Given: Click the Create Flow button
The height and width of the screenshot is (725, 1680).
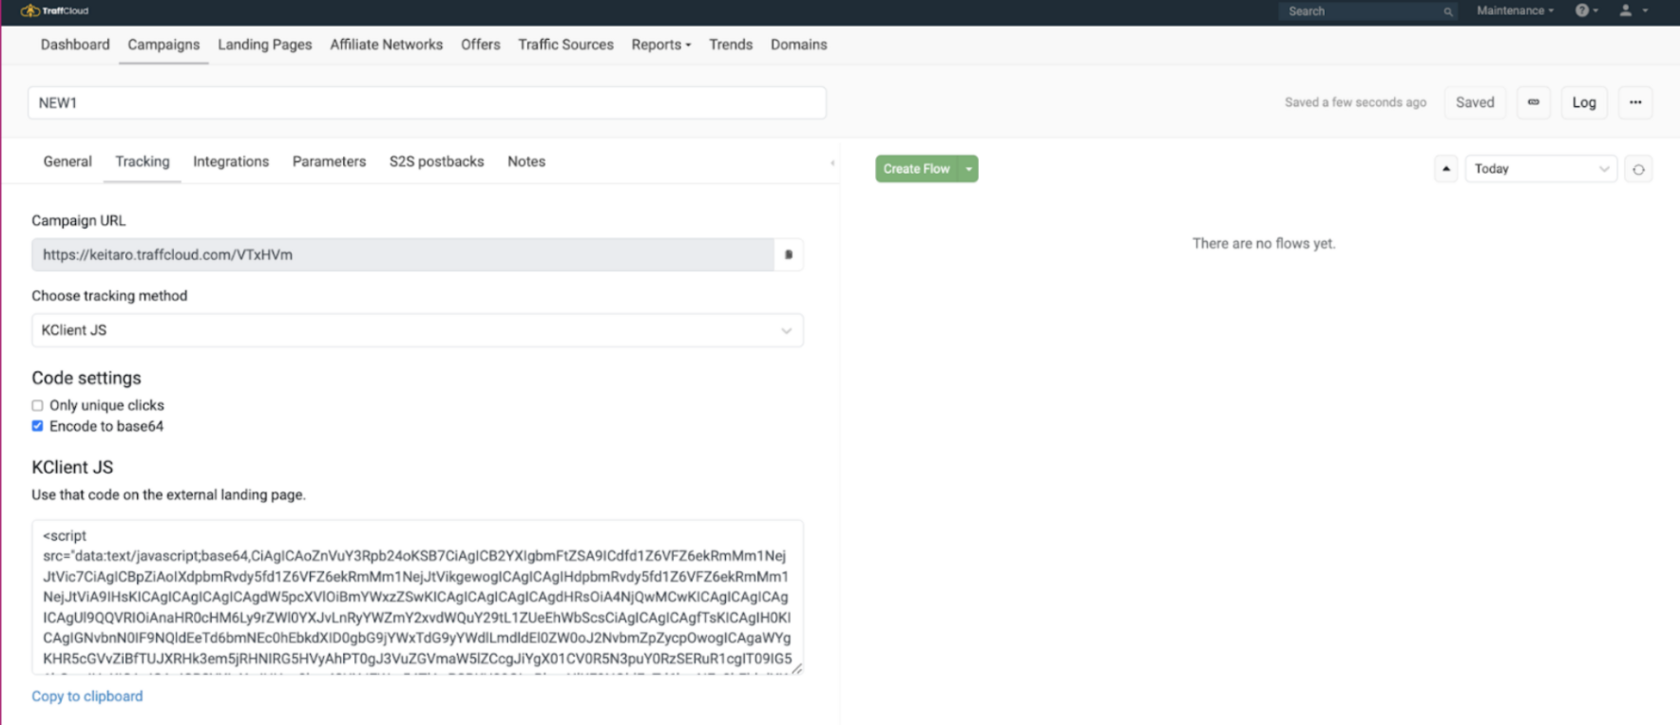Looking at the screenshot, I should click(x=917, y=169).
